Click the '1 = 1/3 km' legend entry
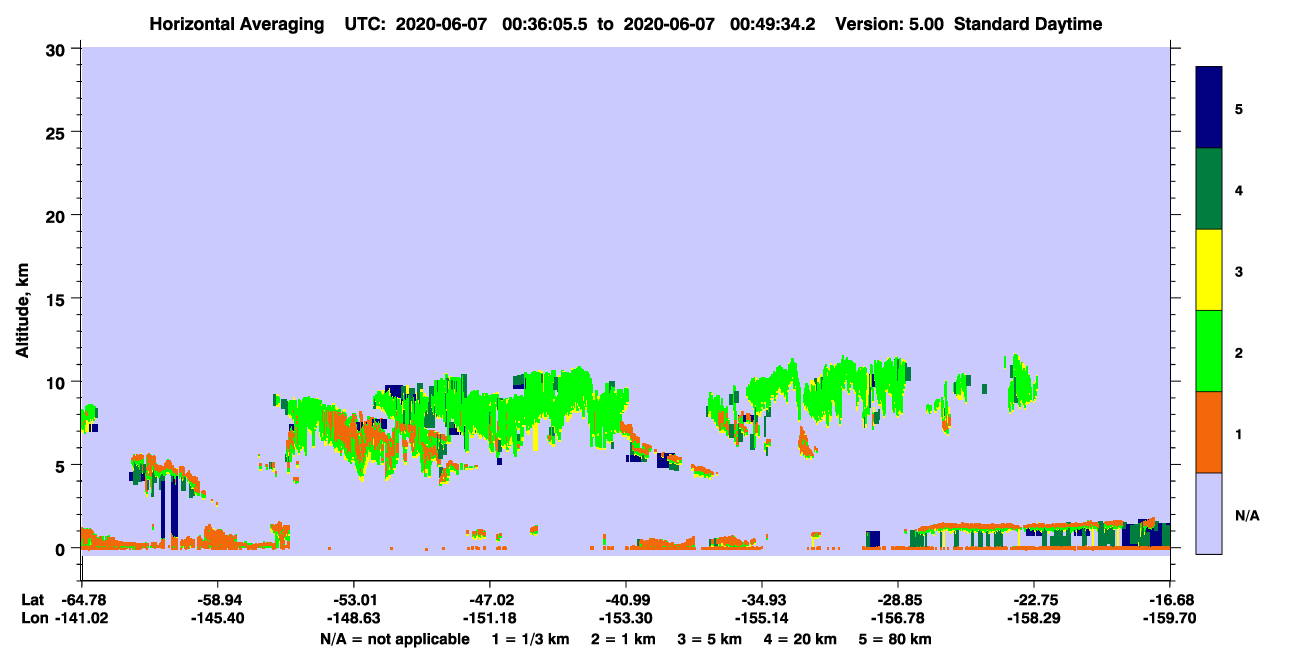The width and height of the screenshot is (1300, 667). pyautogui.click(x=531, y=639)
